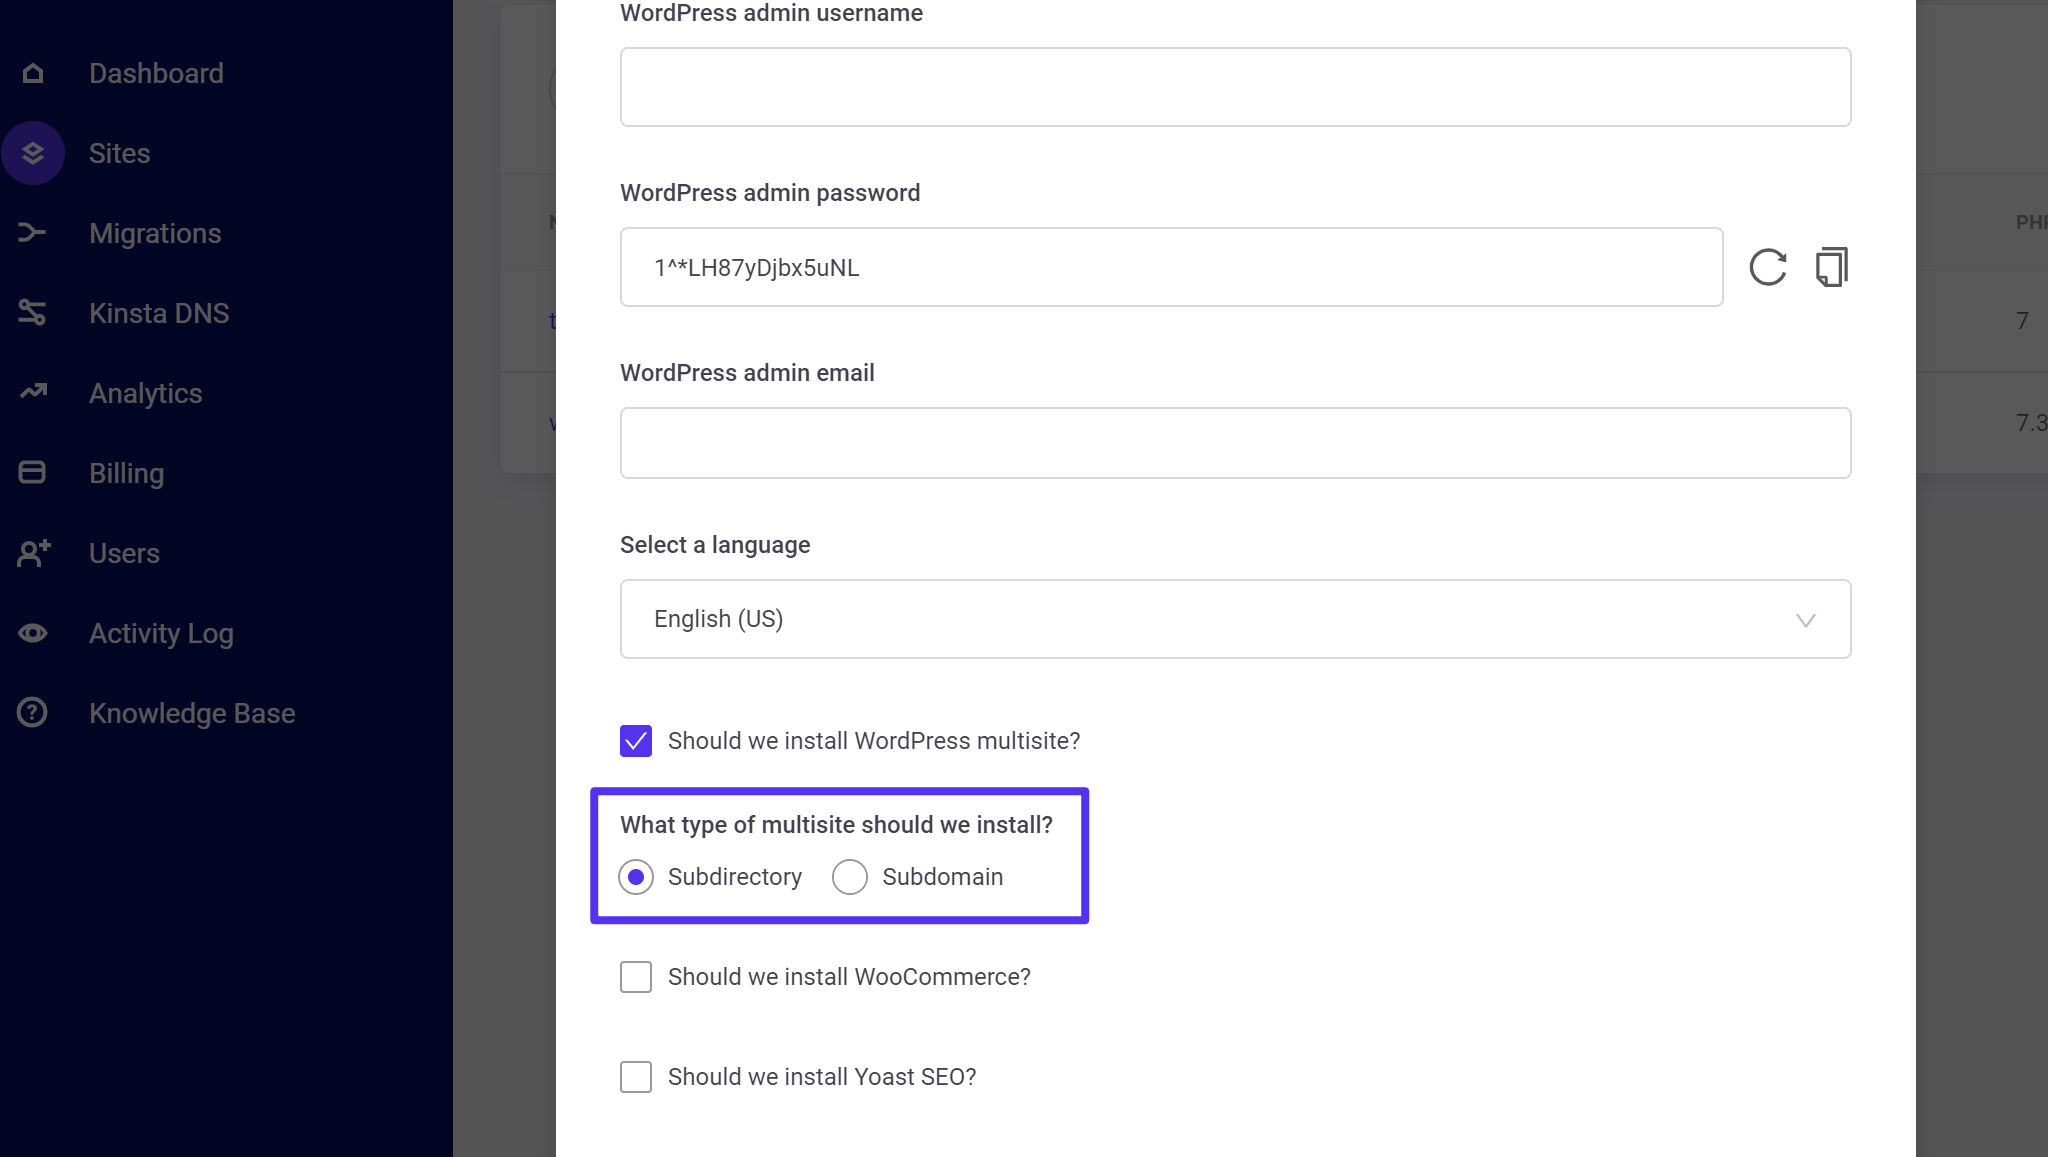This screenshot has width=2048, height=1157.
Task: Click the Migrations icon in sidebar
Action: tap(34, 232)
